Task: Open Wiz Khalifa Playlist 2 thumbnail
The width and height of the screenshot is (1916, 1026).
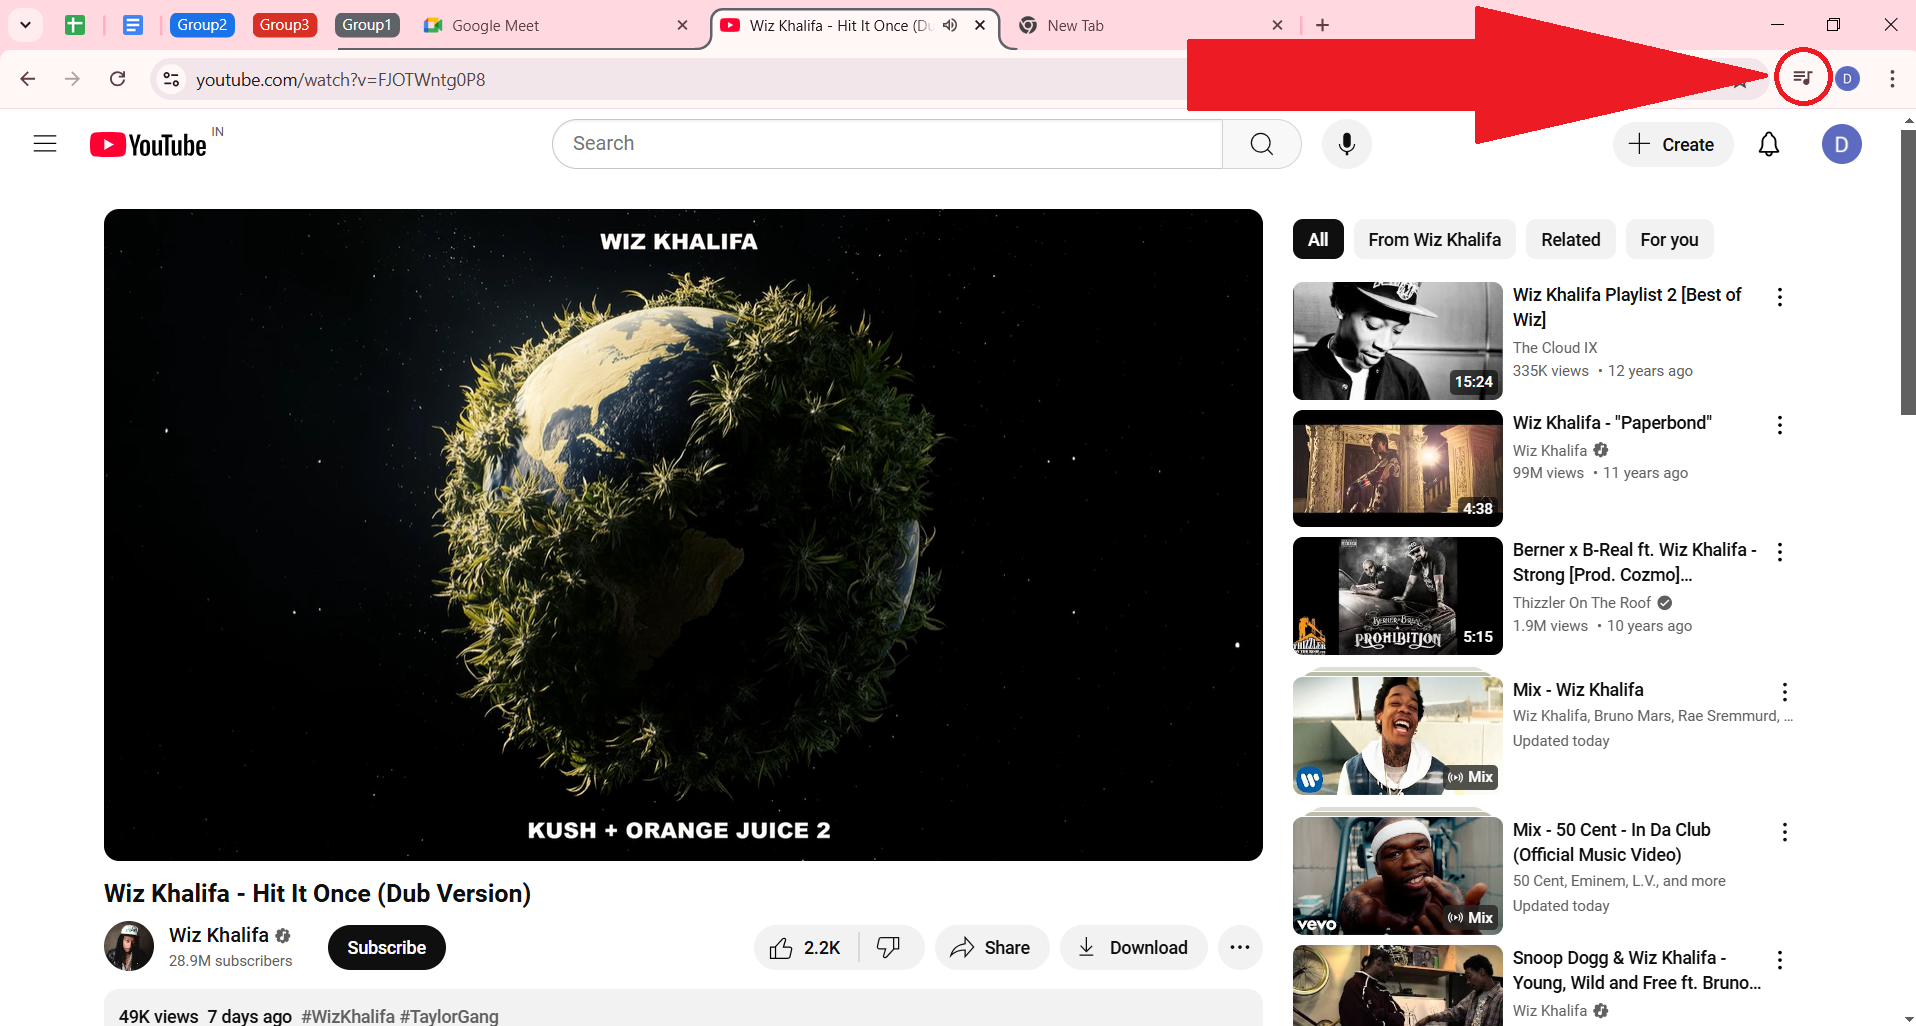Action: coord(1397,341)
